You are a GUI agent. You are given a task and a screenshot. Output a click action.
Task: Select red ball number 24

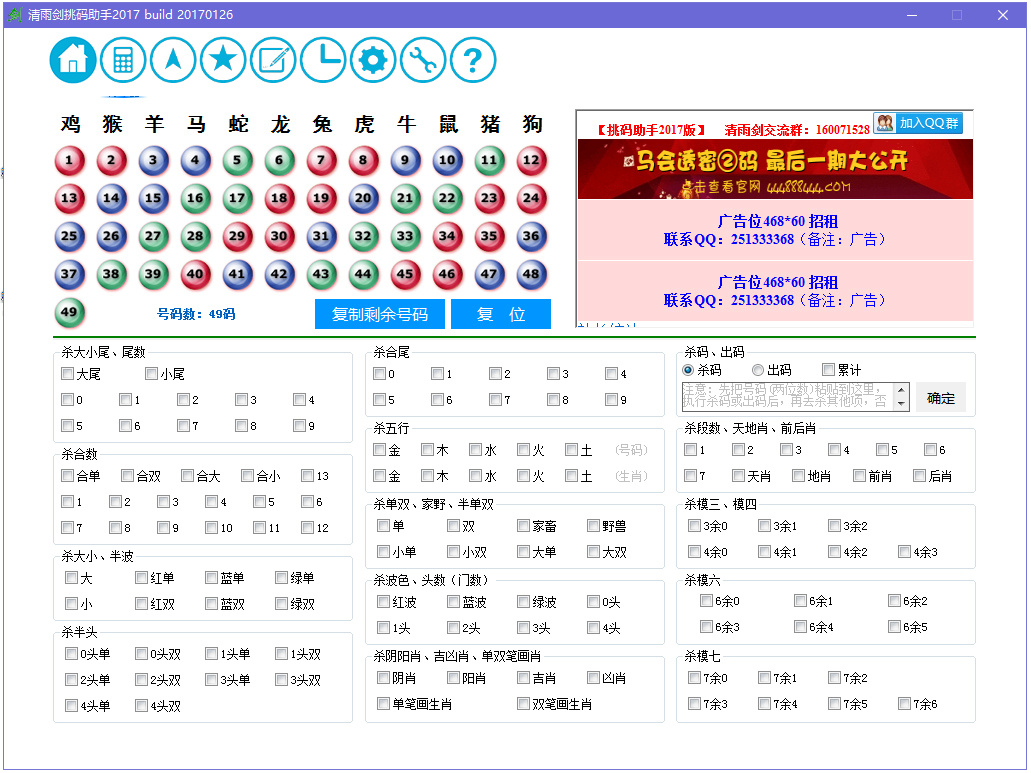coord(531,199)
